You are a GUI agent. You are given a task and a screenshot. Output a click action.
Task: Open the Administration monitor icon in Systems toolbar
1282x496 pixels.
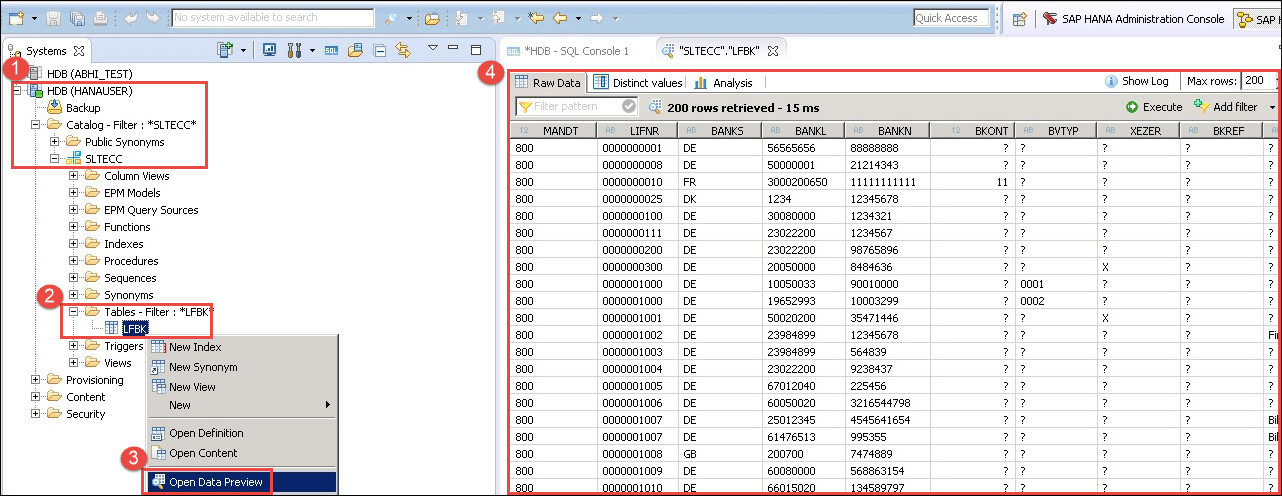[269, 50]
